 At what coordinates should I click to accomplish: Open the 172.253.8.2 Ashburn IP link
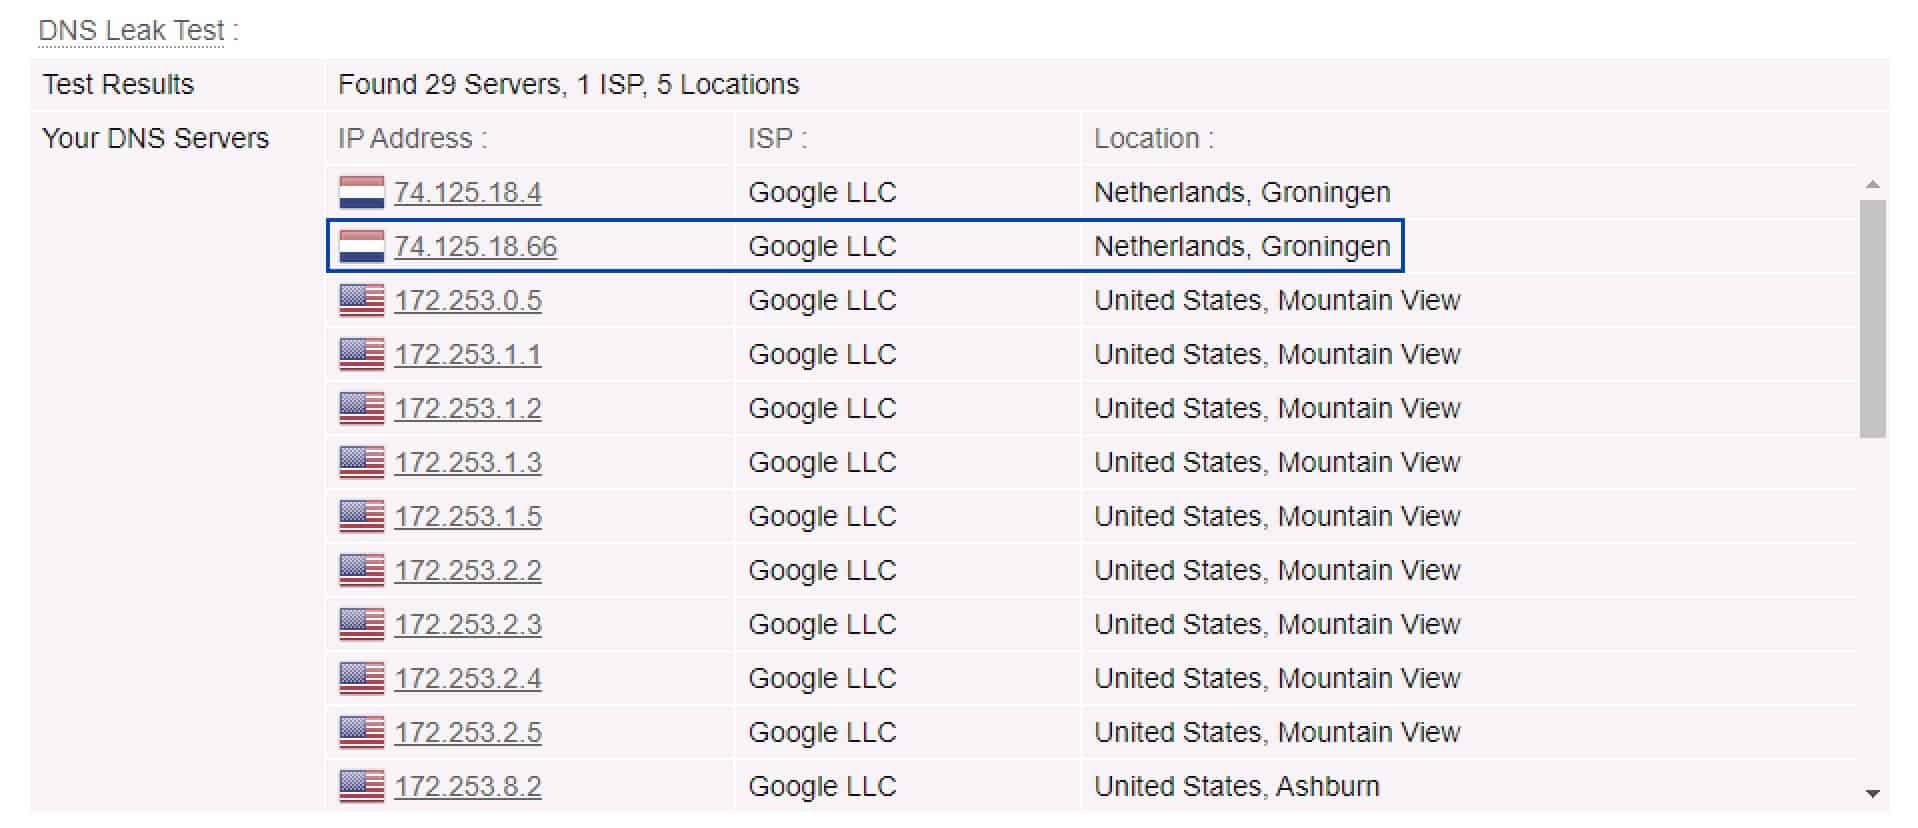(x=467, y=786)
